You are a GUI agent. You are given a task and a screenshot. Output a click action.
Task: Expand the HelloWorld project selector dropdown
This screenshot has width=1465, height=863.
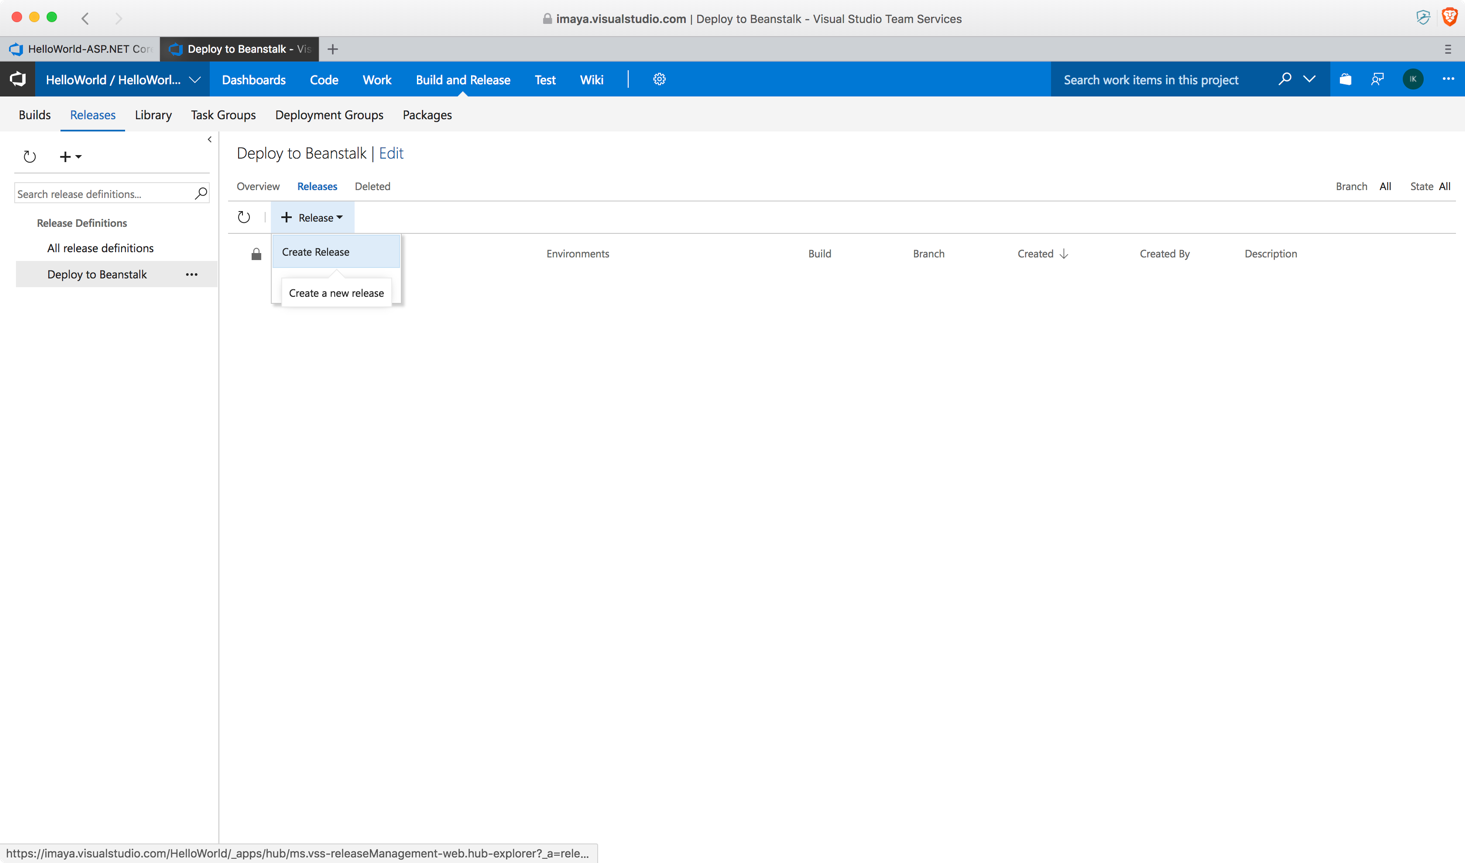coord(195,80)
